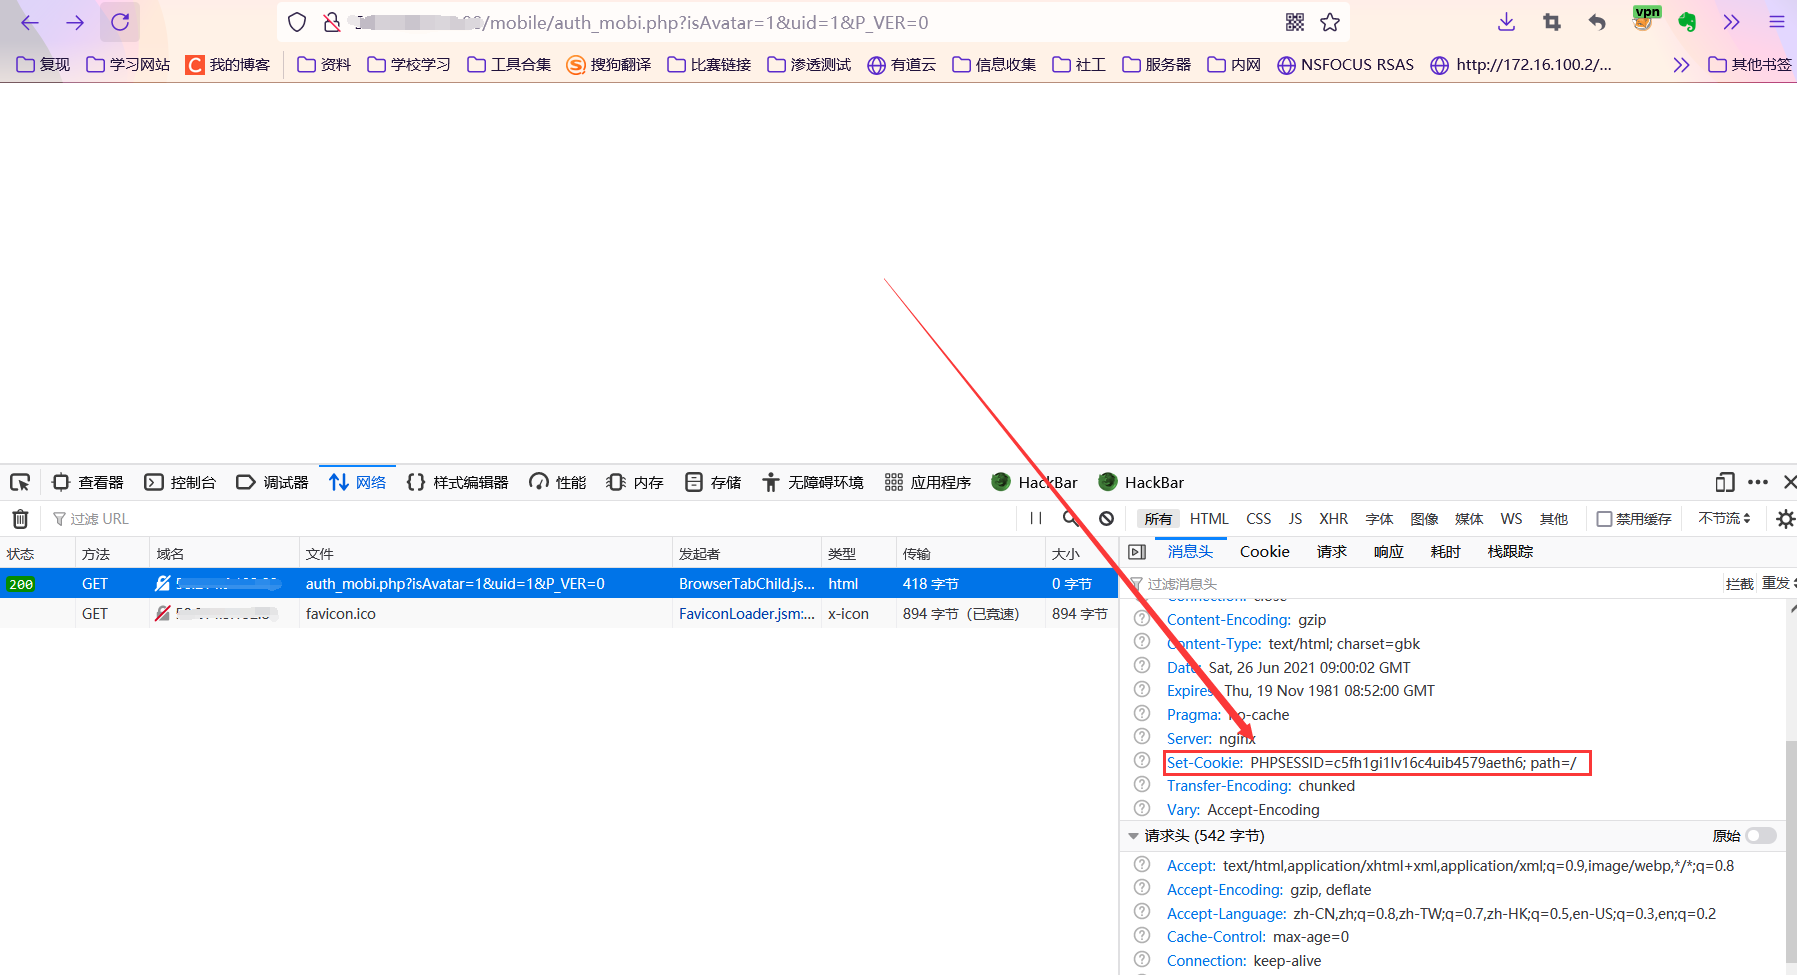Enable the 禁用缓存 disable-cache checkbox
Viewport: 1797px width, 975px height.
pos(1603,518)
